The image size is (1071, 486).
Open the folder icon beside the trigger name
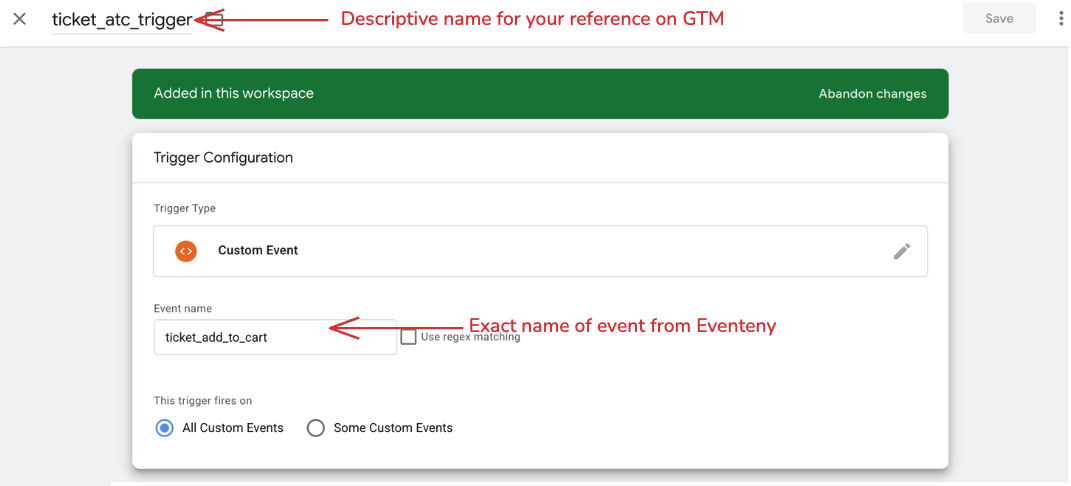(x=214, y=19)
